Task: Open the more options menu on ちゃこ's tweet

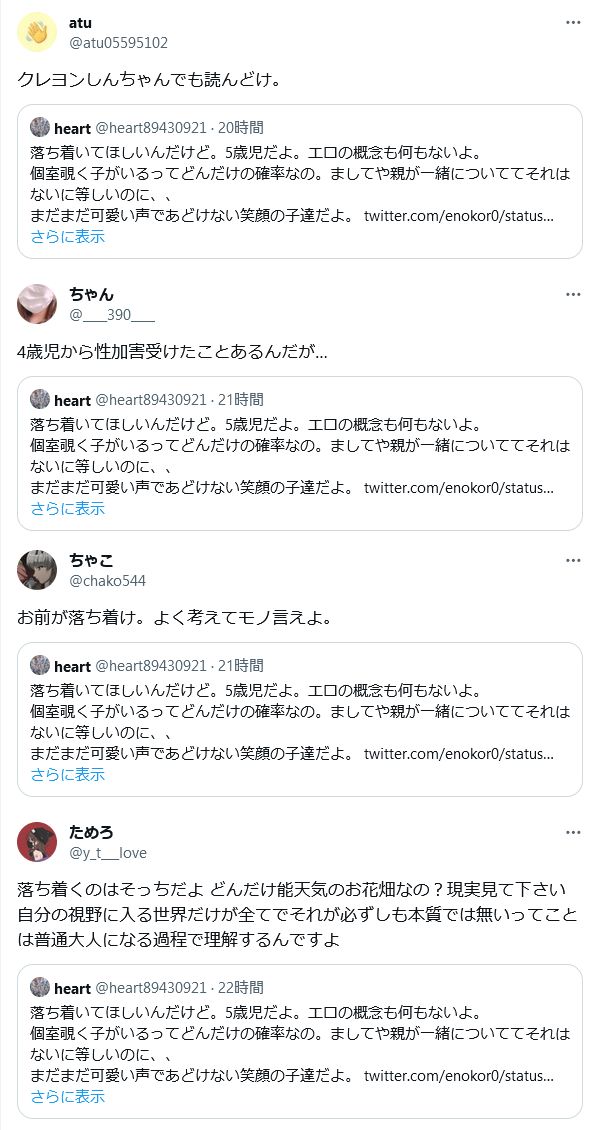Action: coord(573,561)
